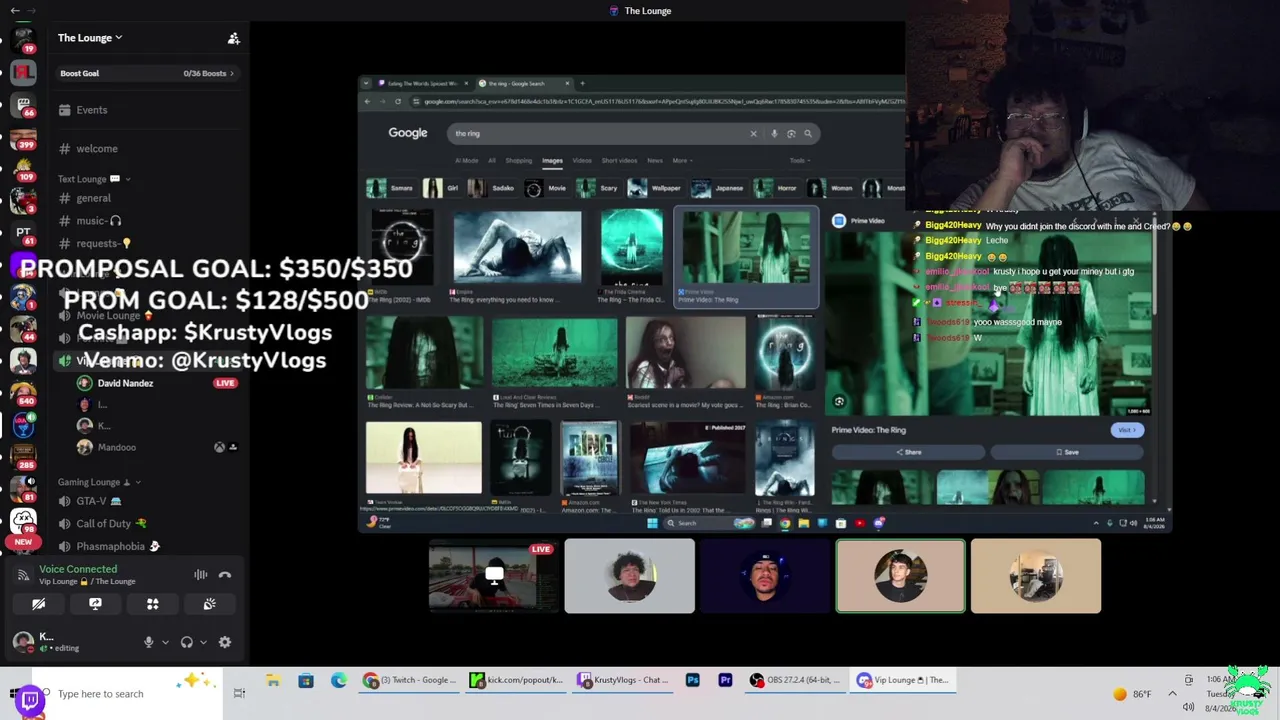This screenshot has height=720, width=1280.
Task: Reload the page in shared browser
Action: 398,101
